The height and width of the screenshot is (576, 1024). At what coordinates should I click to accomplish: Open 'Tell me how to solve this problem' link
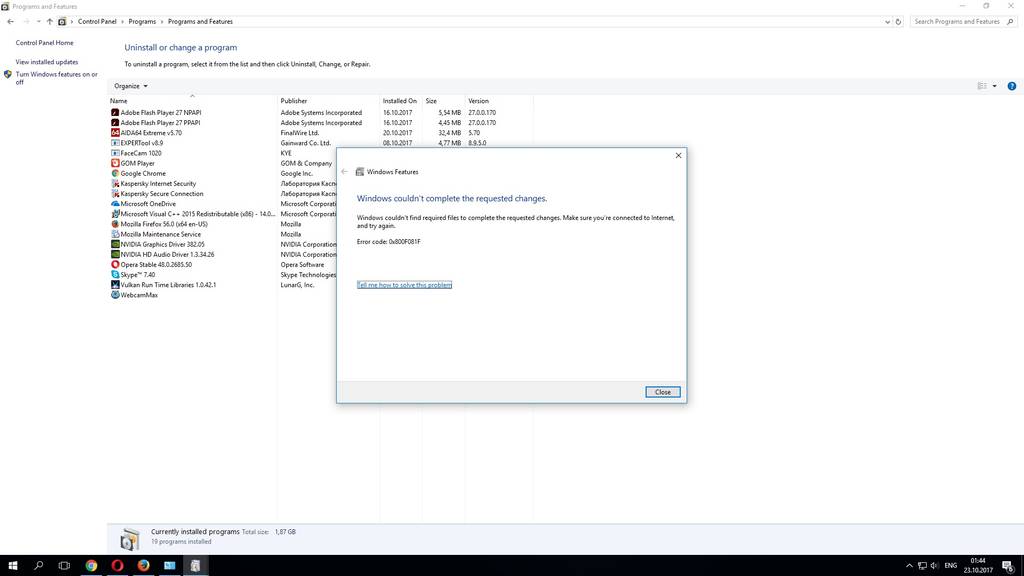404,285
